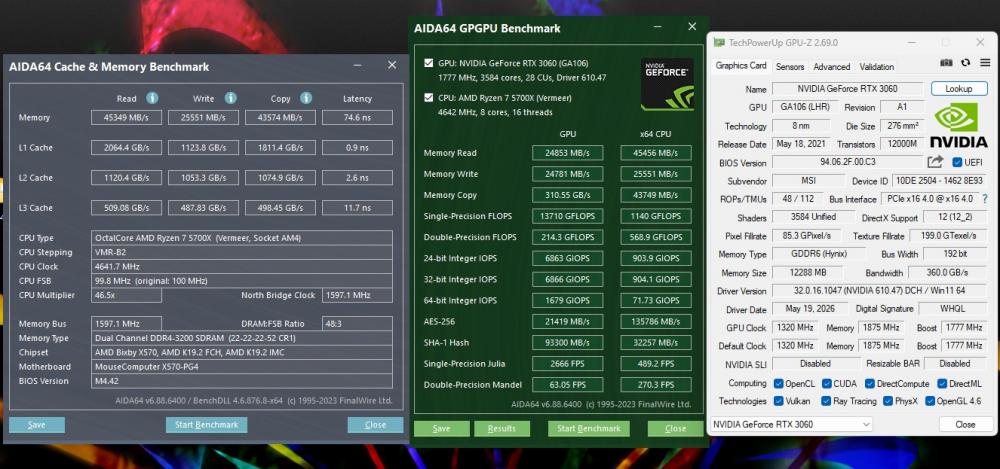Switch to the Sensors tab
The width and height of the screenshot is (1000, 469).
pyautogui.click(x=790, y=66)
